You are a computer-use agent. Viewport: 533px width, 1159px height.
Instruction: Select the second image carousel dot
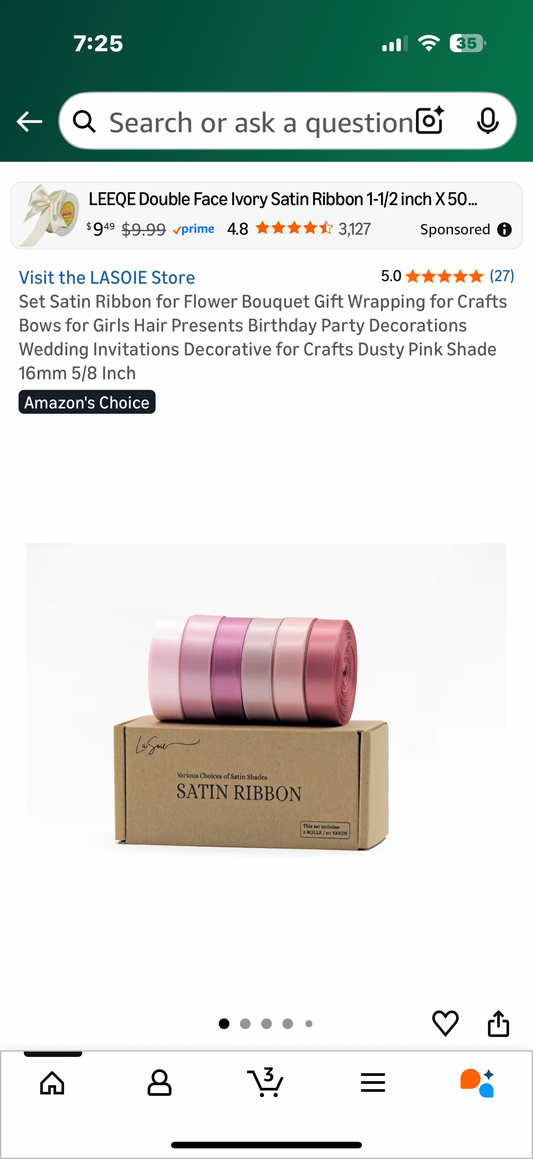(x=245, y=1024)
